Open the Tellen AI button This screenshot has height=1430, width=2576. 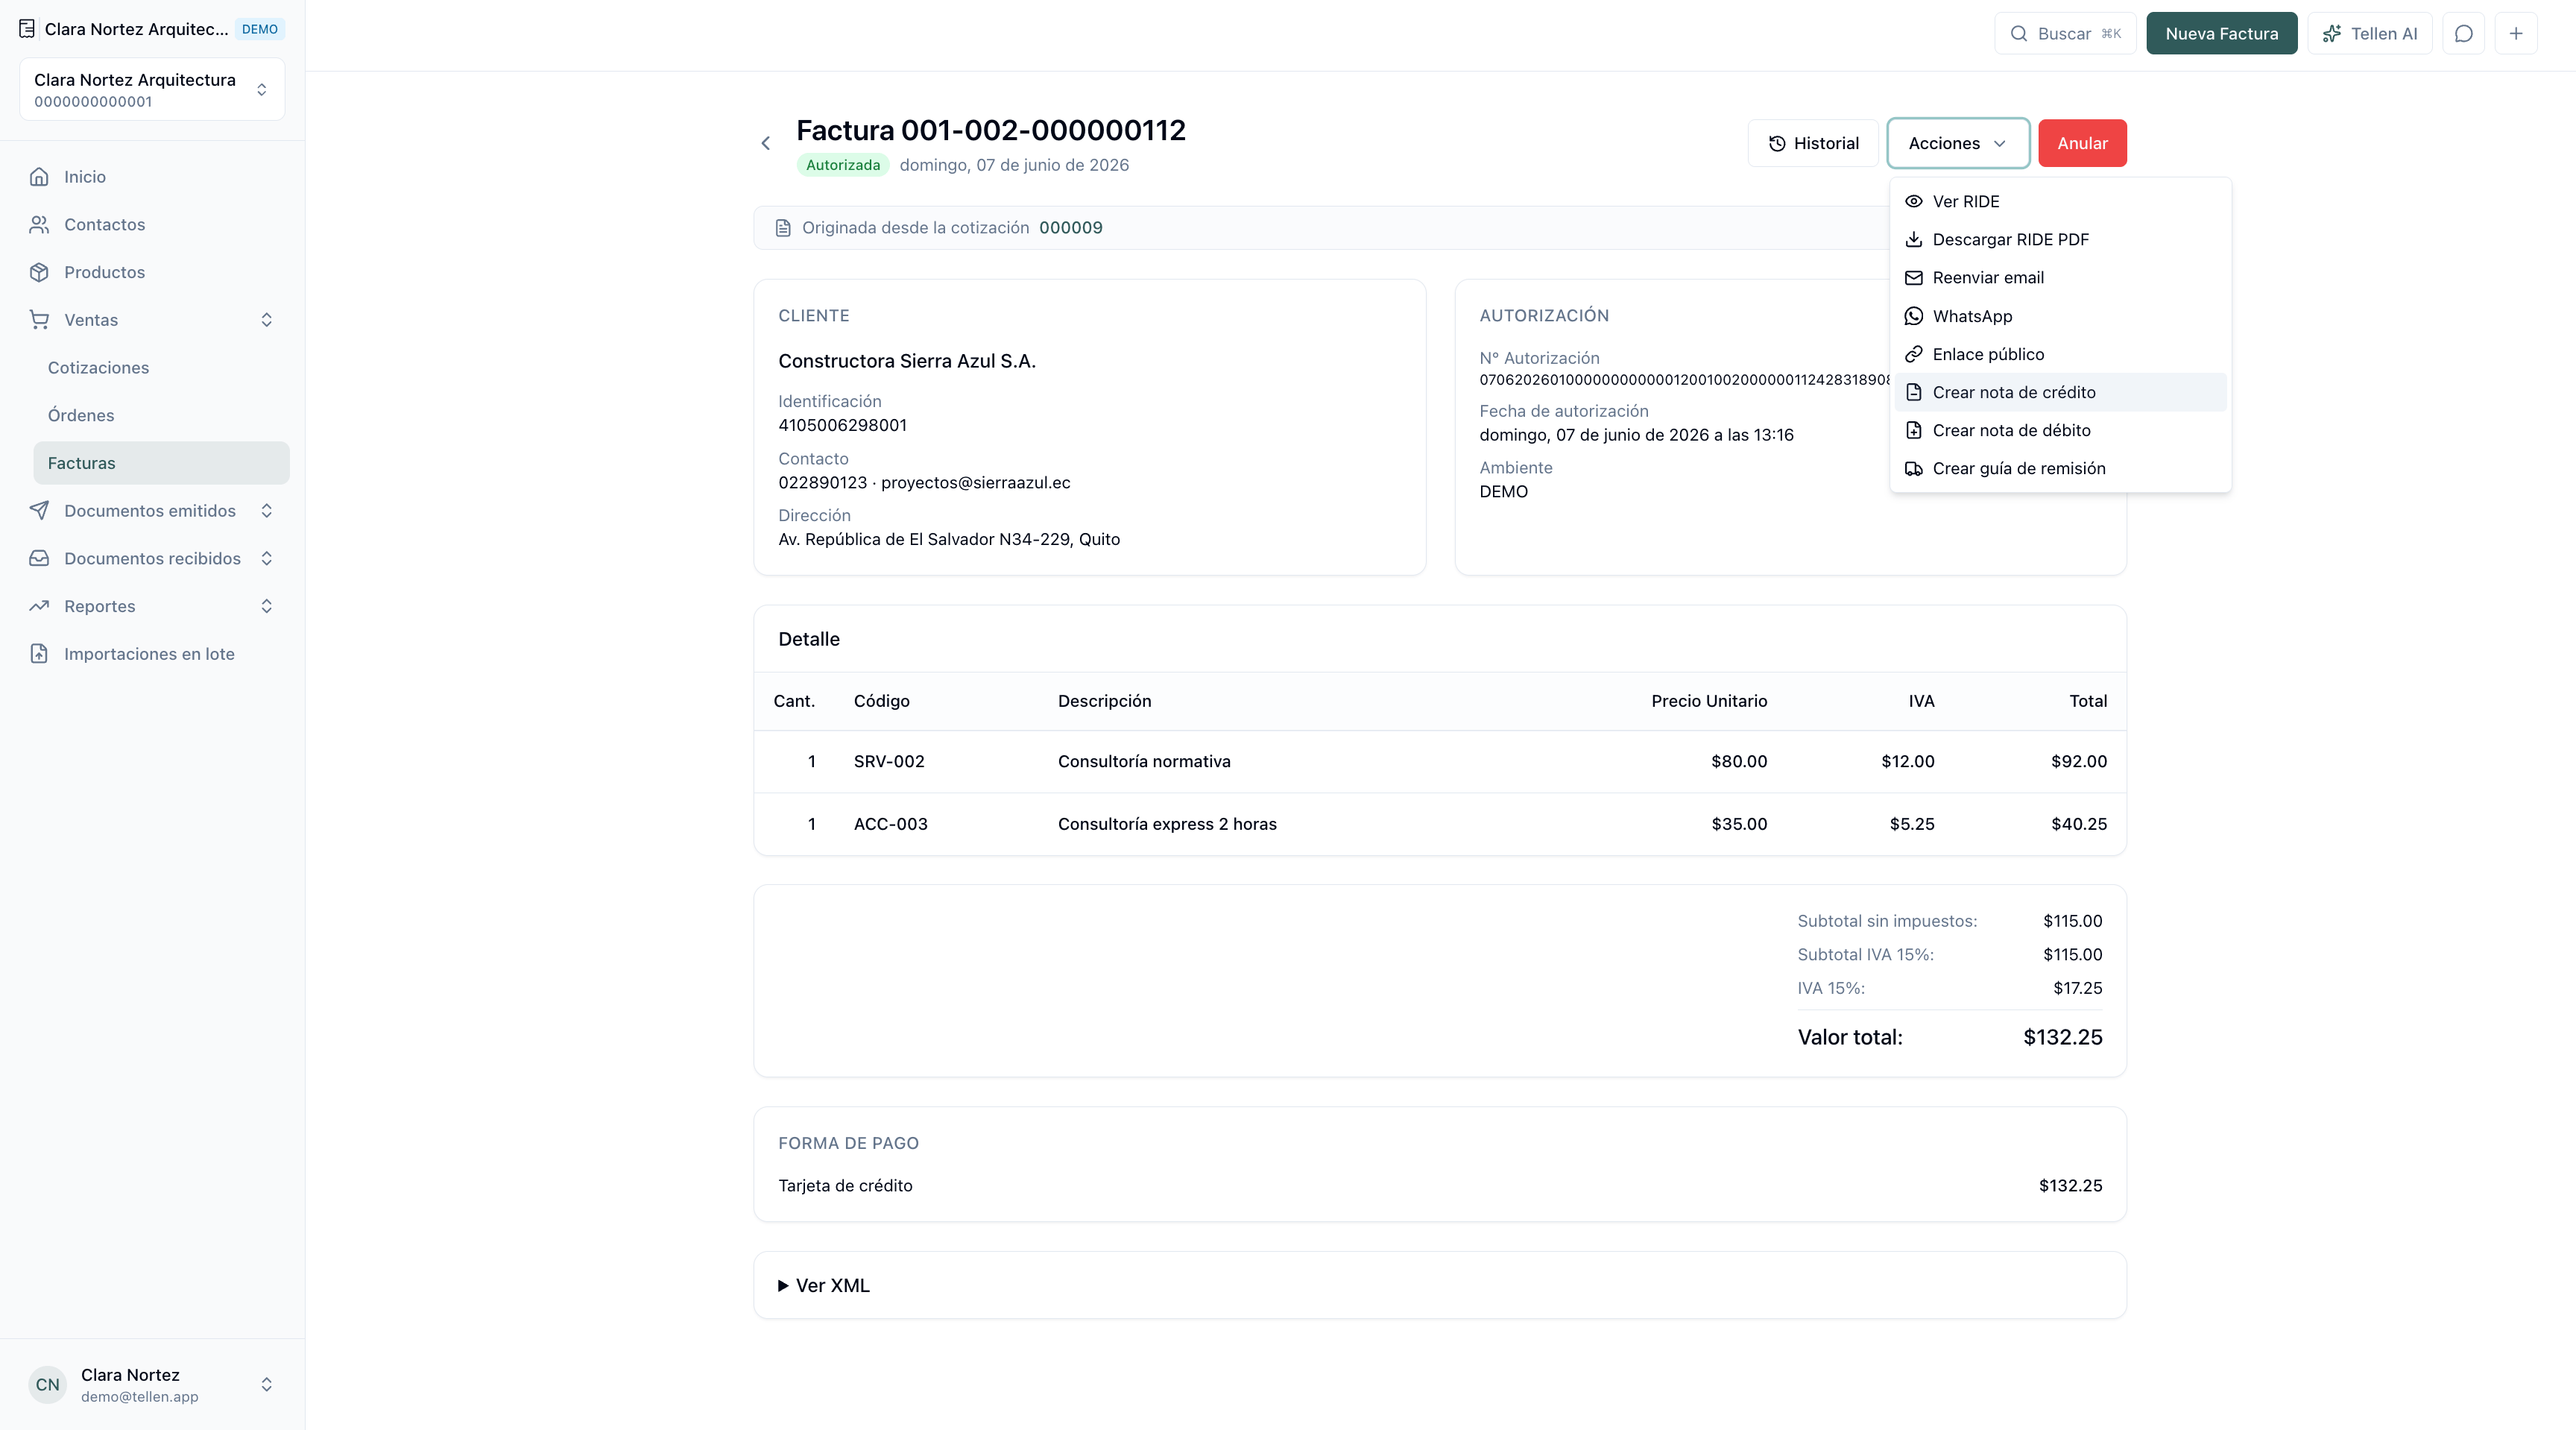[x=2369, y=33]
